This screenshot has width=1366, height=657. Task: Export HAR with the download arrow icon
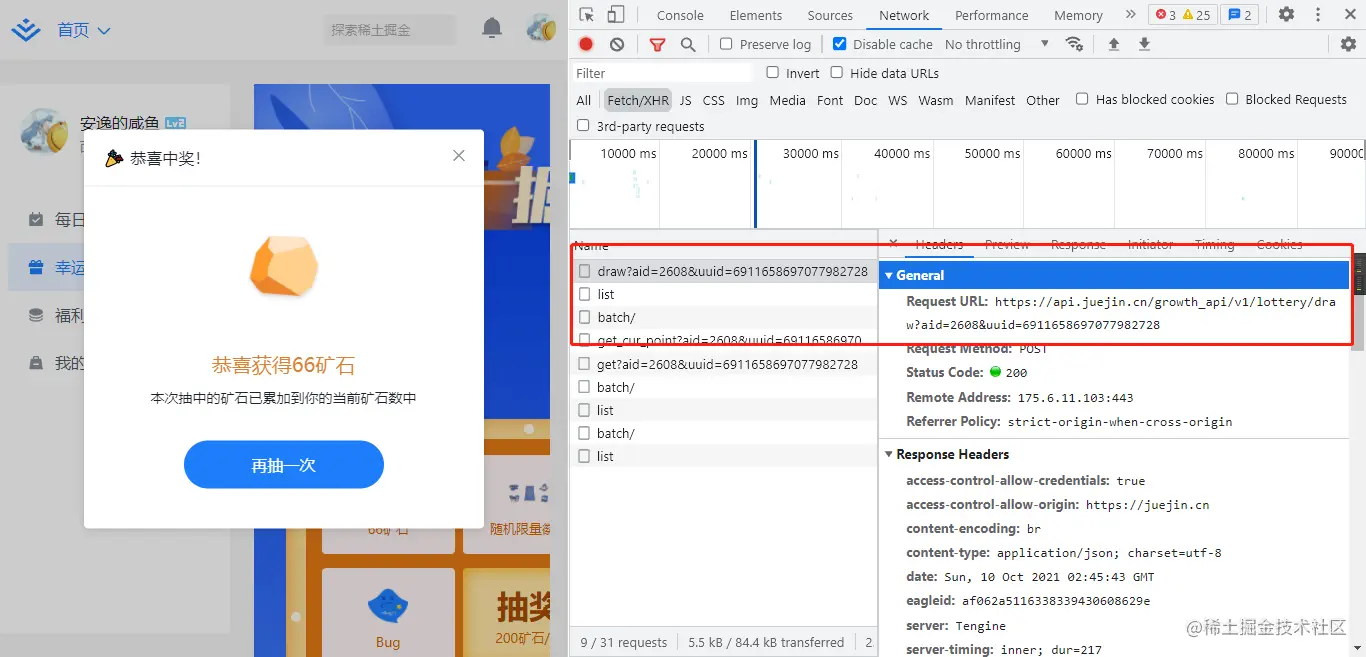[1142, 44]
